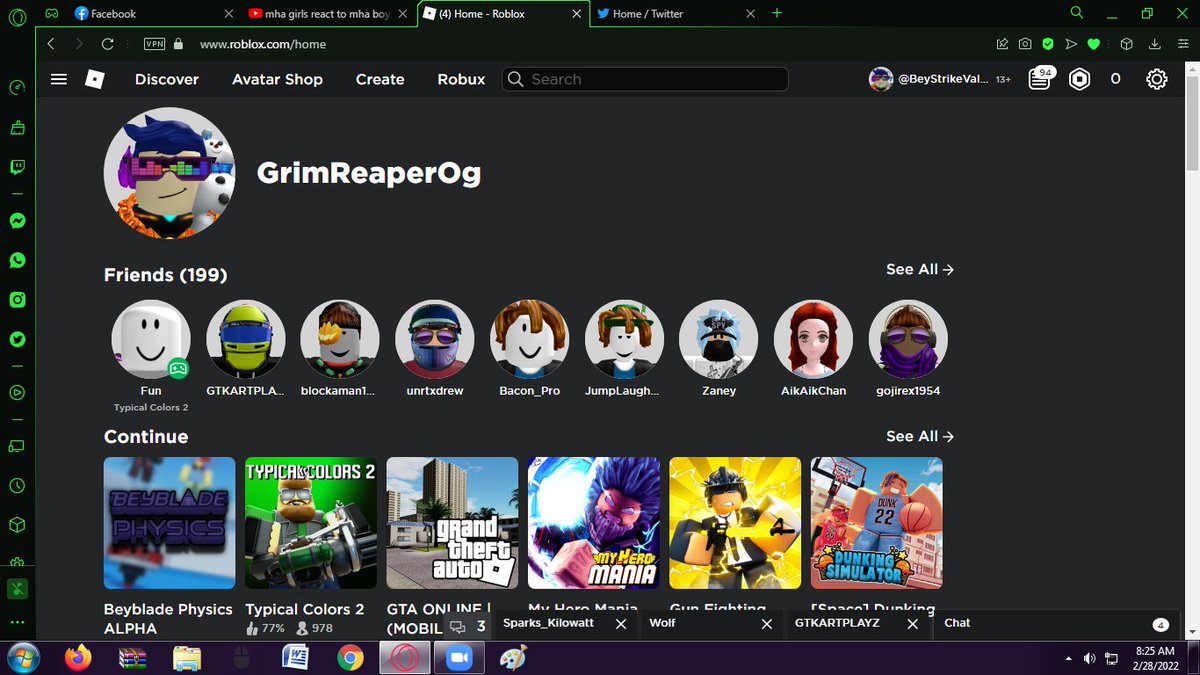Open the GX Corner gamepad tab icon
The image size is (1200, 675).
pyautogui.click(x=51, y=14)
